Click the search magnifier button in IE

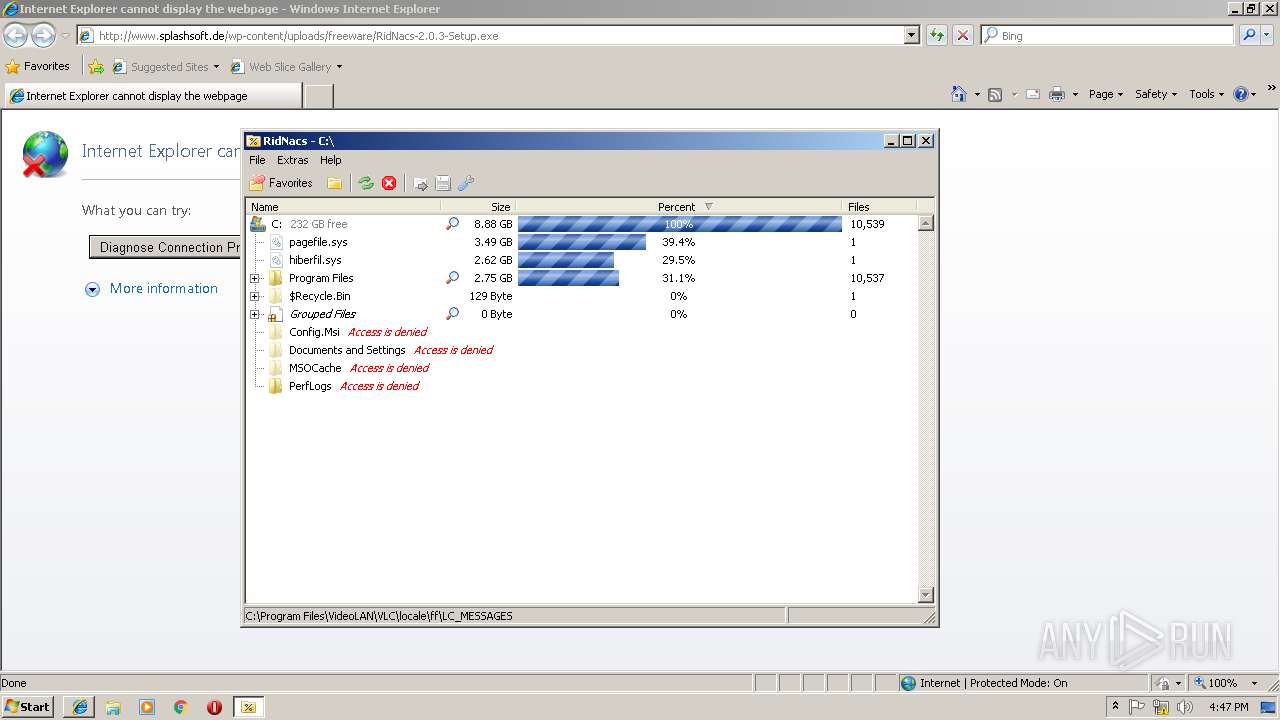click(1248, 36)
